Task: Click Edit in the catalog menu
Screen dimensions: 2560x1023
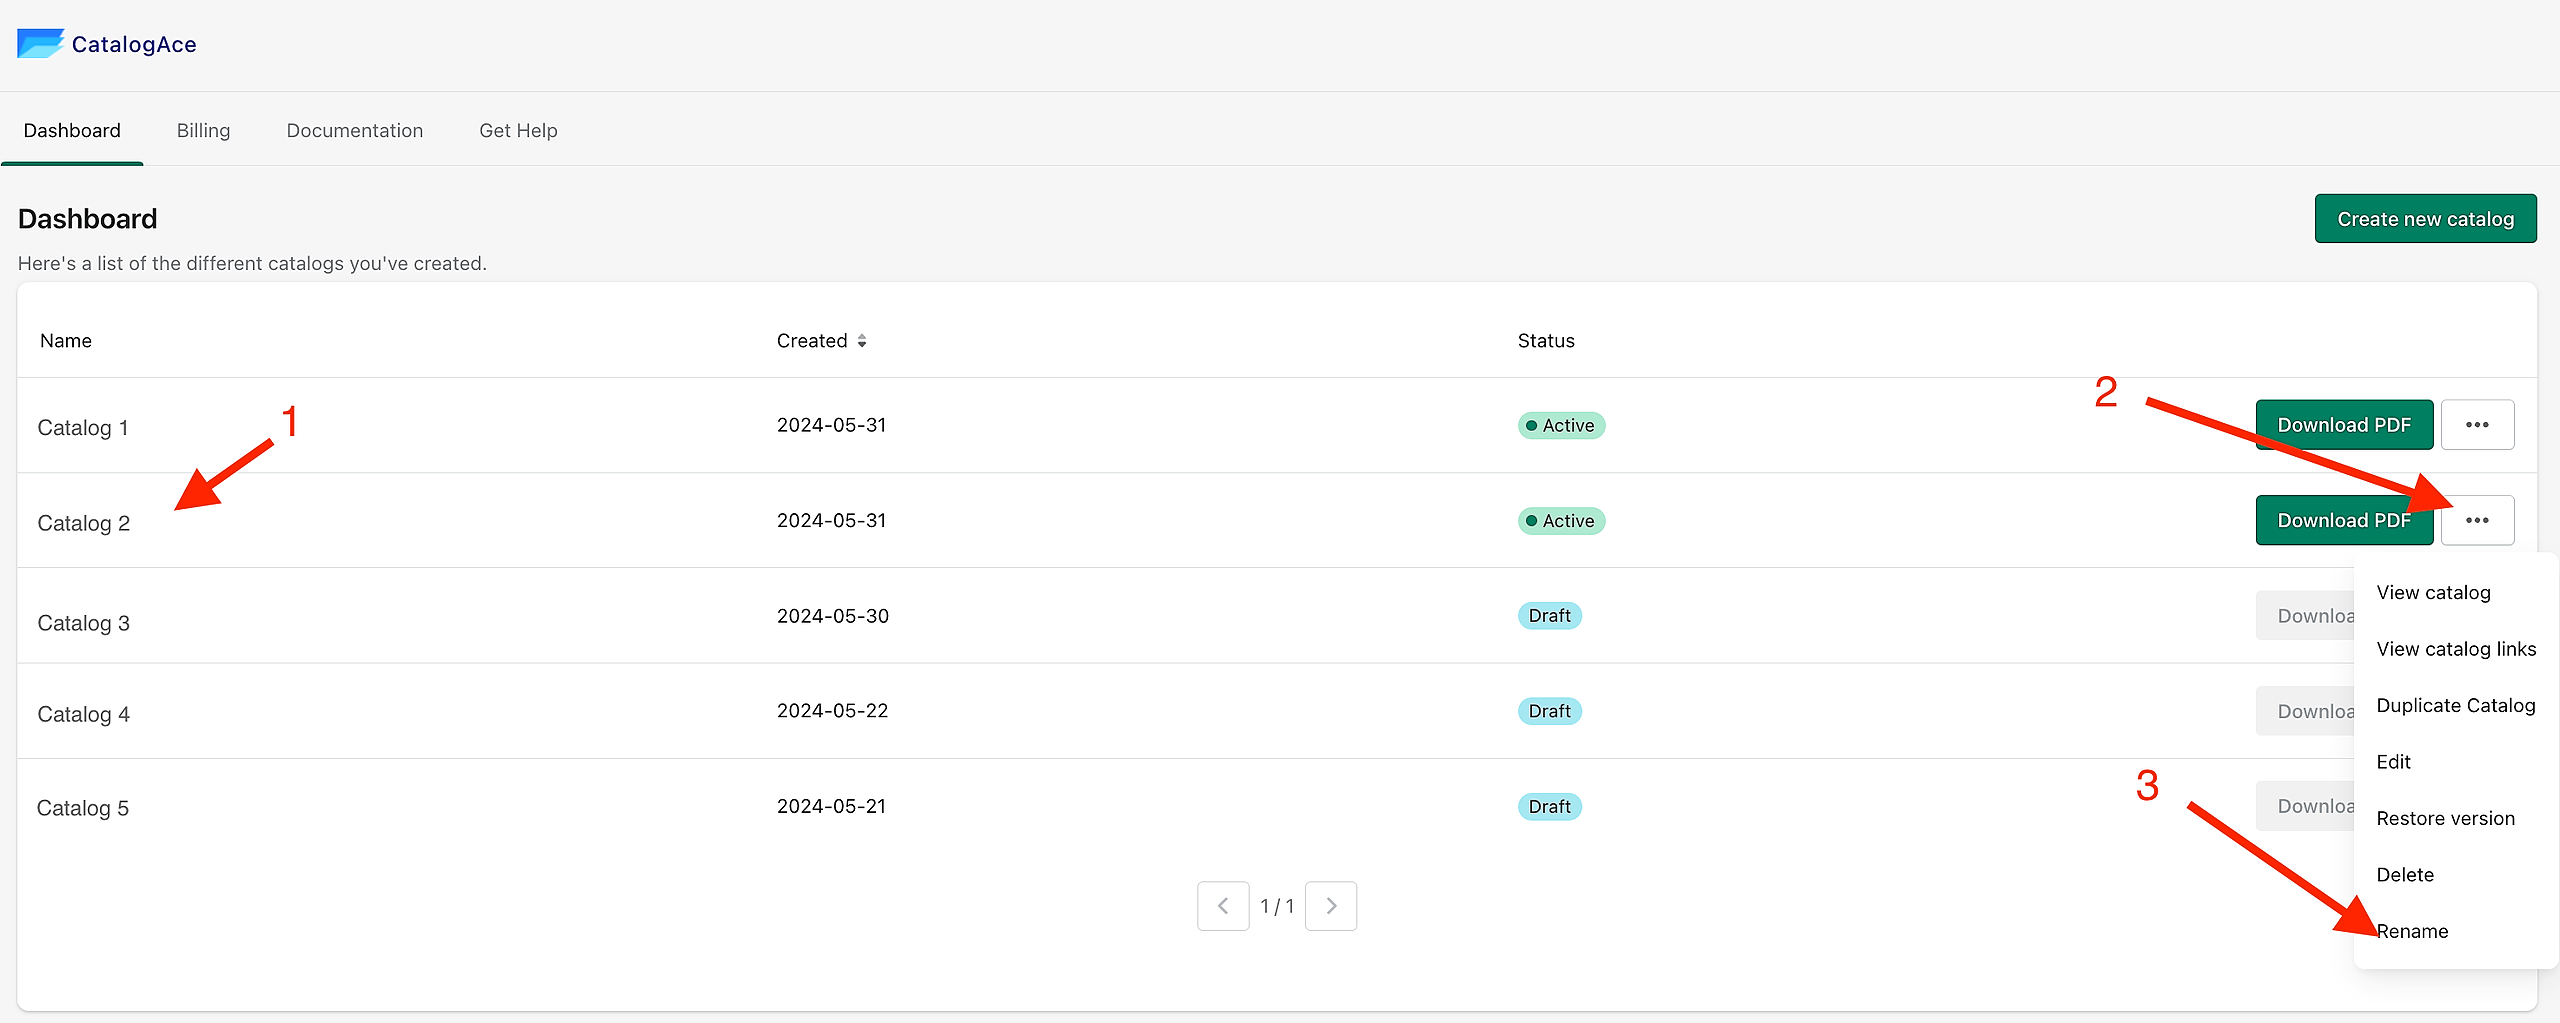Action: tap(2393, 762)
